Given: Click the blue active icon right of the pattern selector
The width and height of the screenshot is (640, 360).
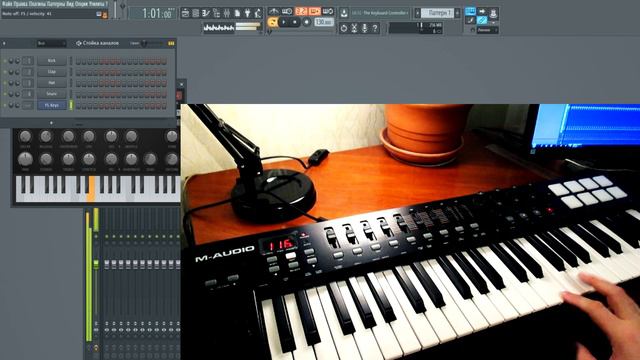Looking at the screenshot, I should pos(470,11).
